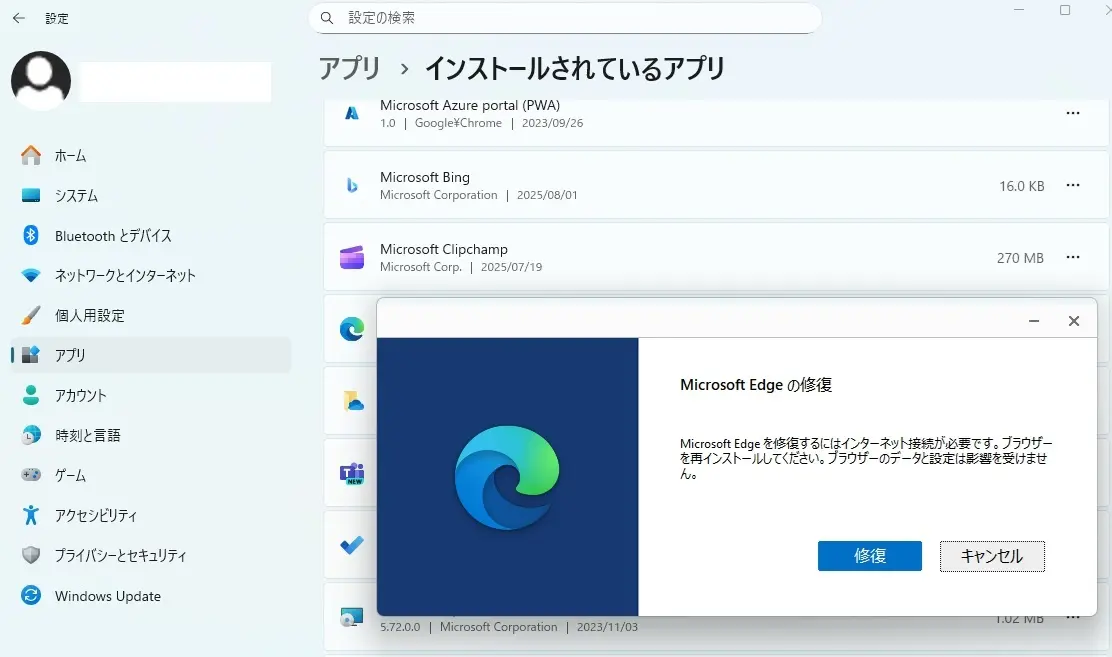Click the 270 MB size value

(1020, 258)
